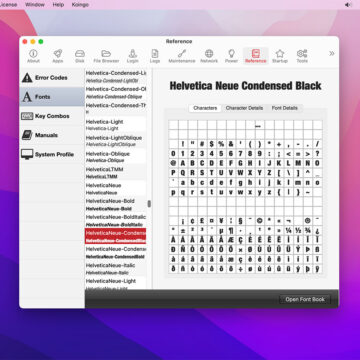Click the Æ uppercase character cell
Image resolution: width=360 pixels, height=360 pixels.
[x=231, y=240]
